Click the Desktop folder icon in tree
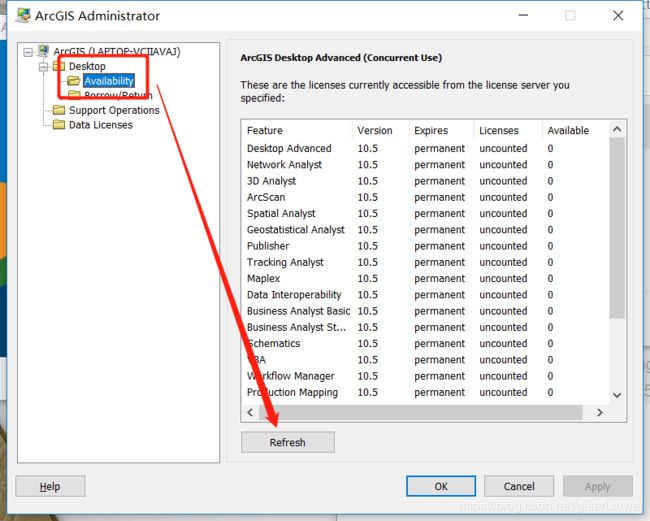The image size is (650, 521). click(x=59, y=65)
